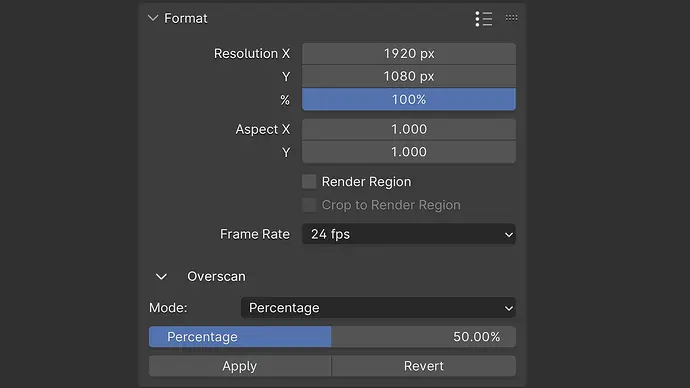Click the Apply button
The height and width of the screenshot is (388, 690).
coord(240,366)
